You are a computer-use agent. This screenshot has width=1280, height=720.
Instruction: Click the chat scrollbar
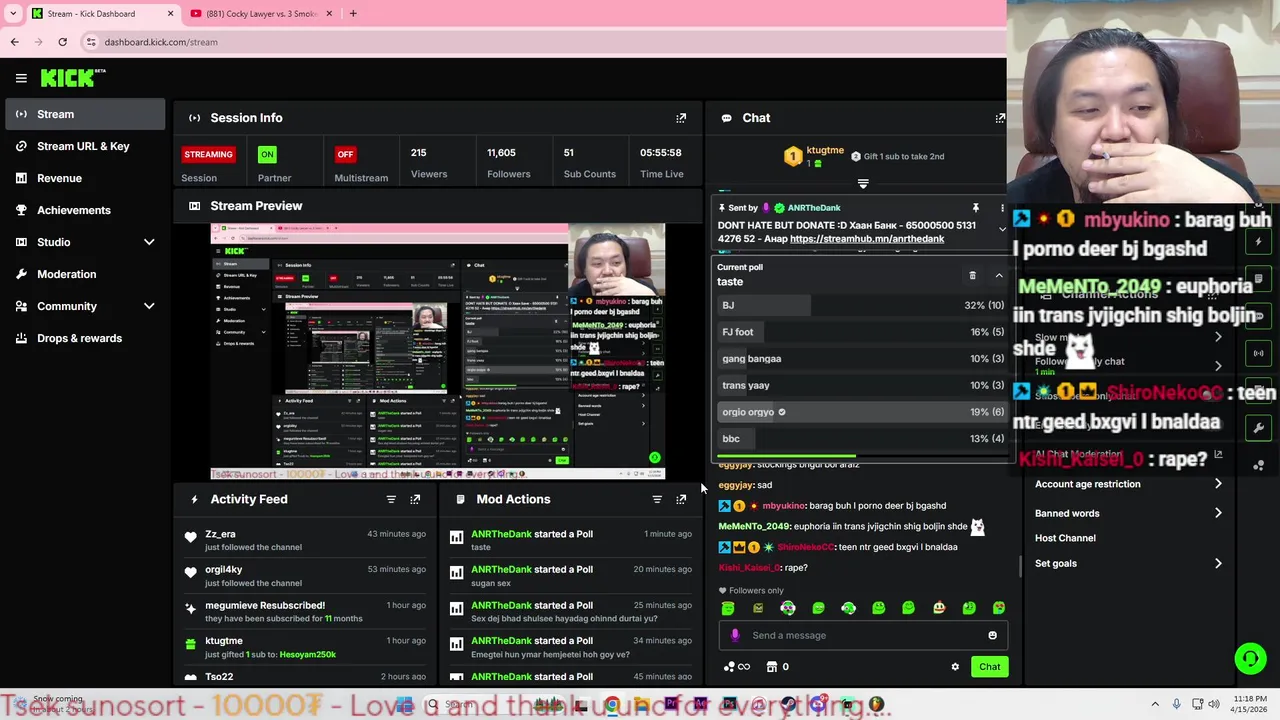point(1019,566)
